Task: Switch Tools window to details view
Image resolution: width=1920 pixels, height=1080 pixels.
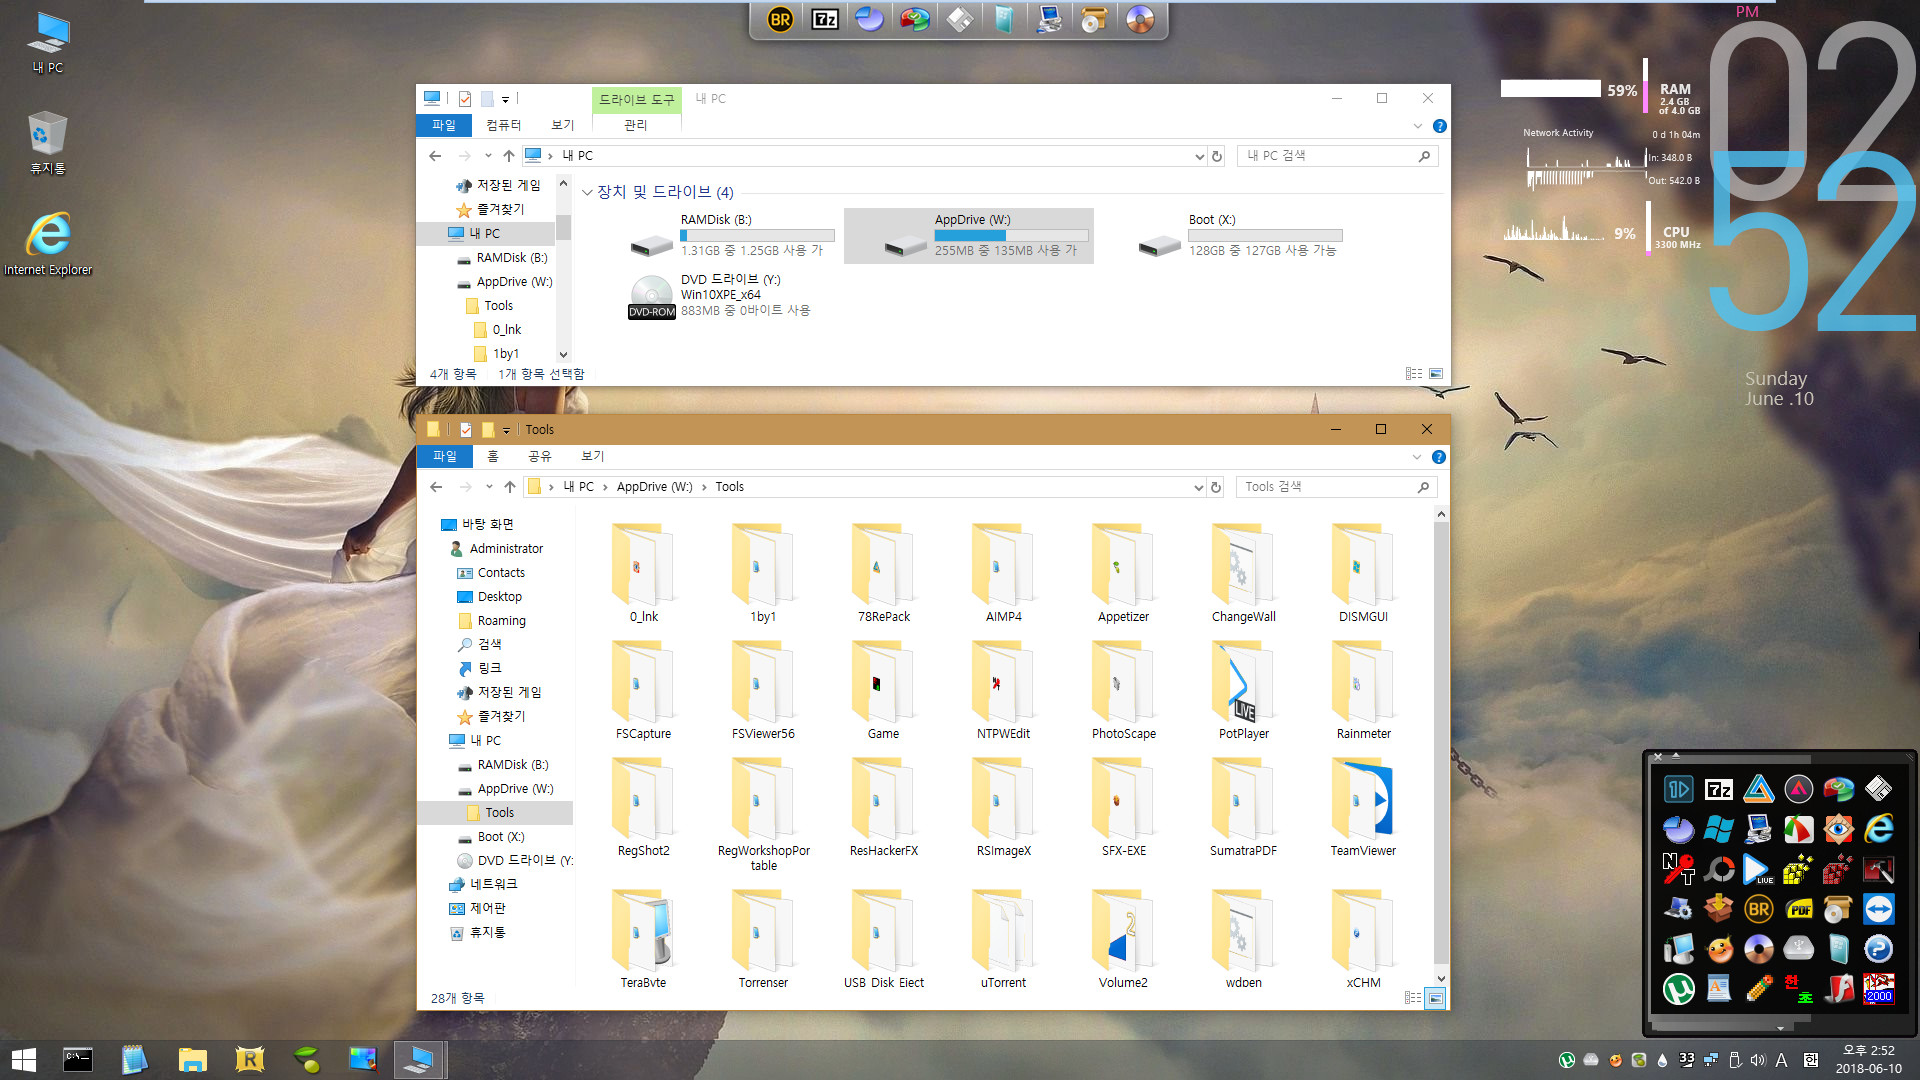Action: click(1413, 998)
